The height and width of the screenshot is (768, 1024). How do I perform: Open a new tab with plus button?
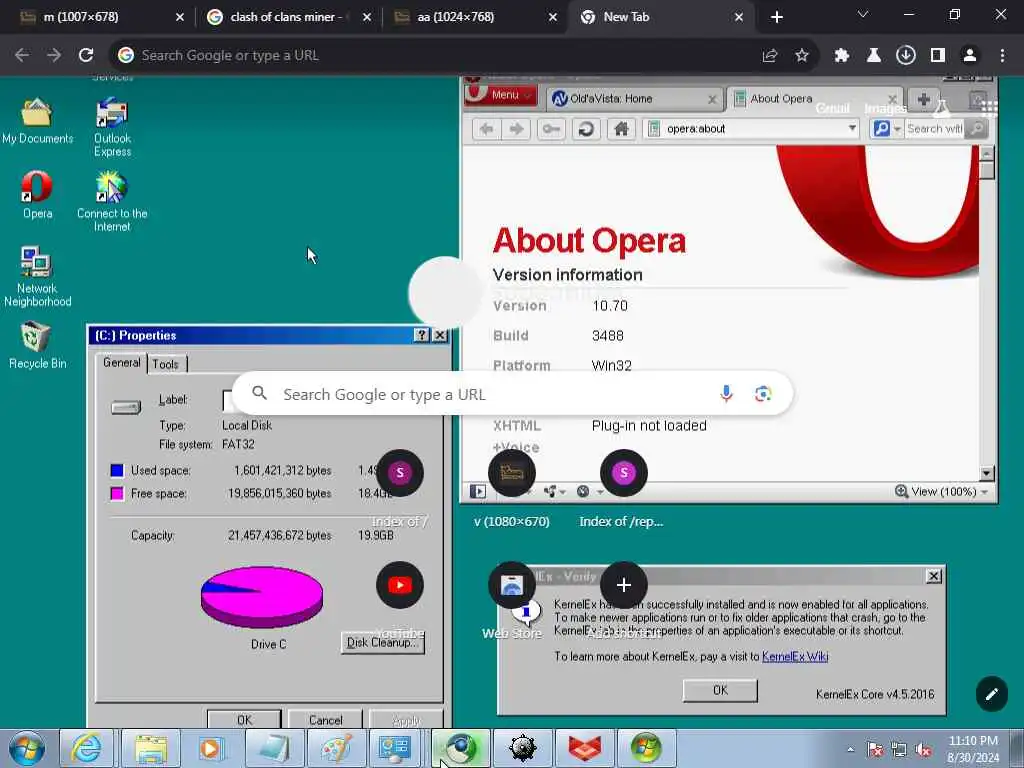click(776, 18)
